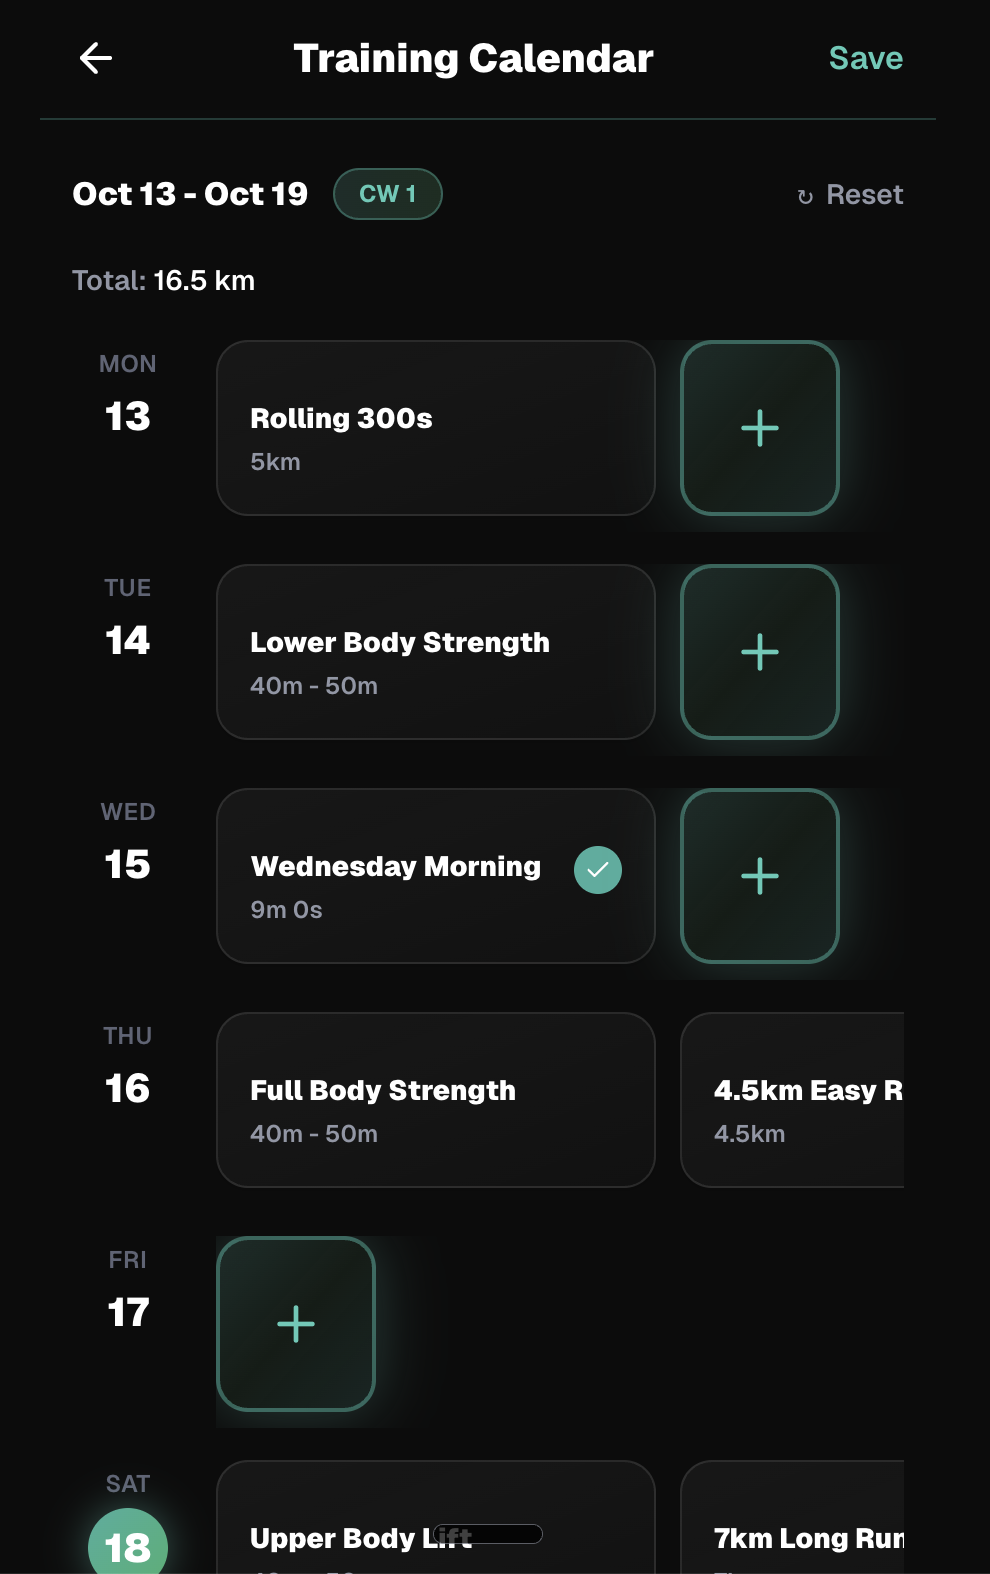The width and height of the screenshot is (990, 1574).
Task: Select the CW 1 week badge
Action: click(387, 194)
